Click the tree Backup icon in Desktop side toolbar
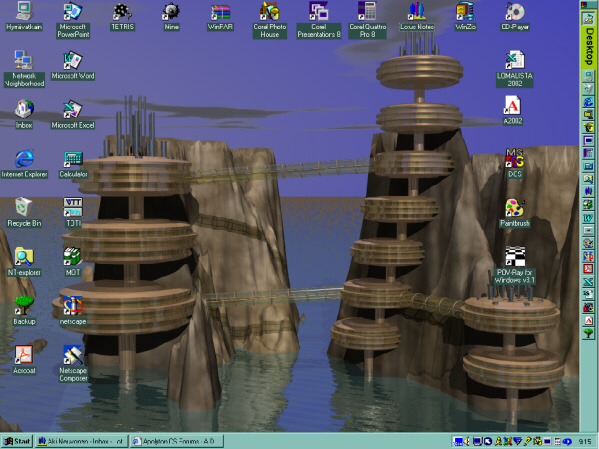This screenshot has height=449, width=599. (588, 334)
